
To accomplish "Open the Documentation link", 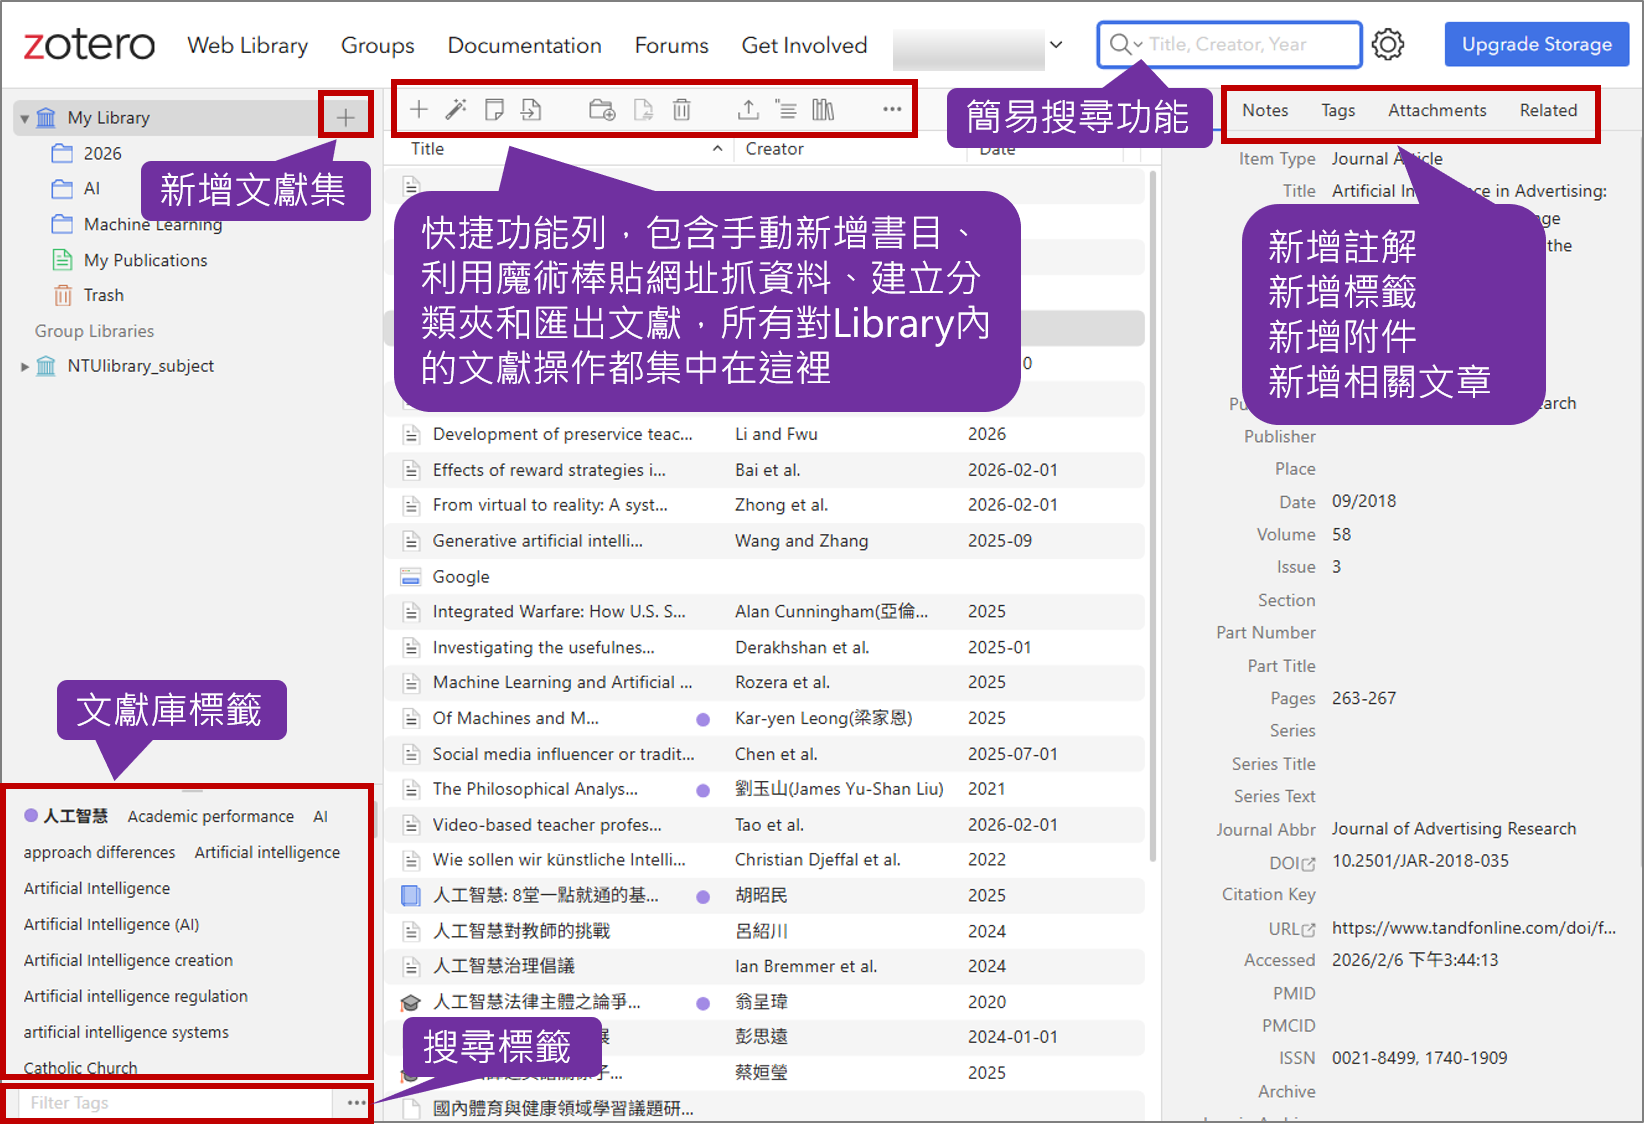I will (x=524, y=46).
